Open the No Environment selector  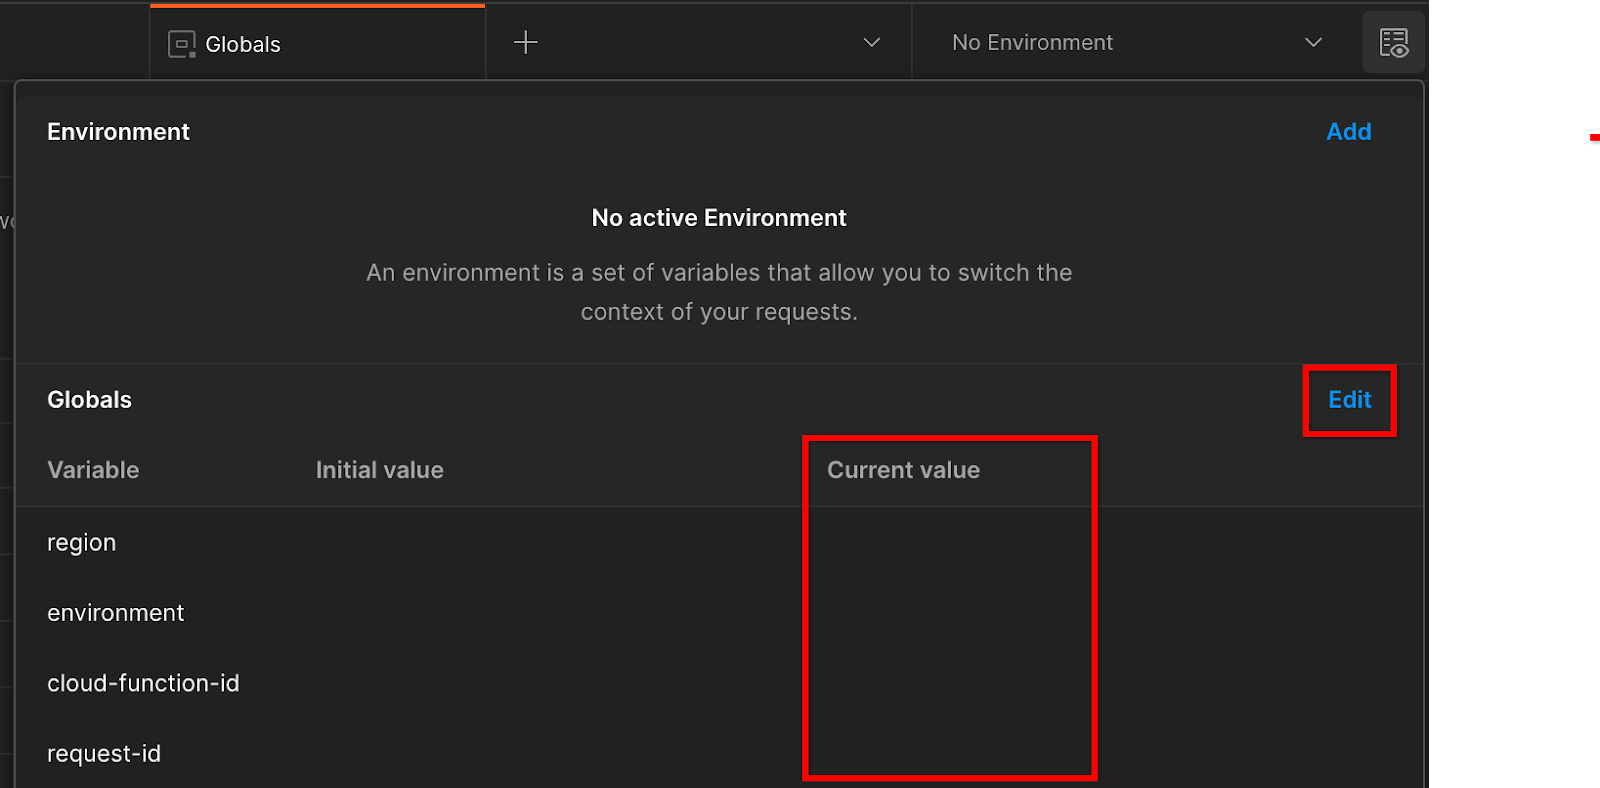(1032, 43)
